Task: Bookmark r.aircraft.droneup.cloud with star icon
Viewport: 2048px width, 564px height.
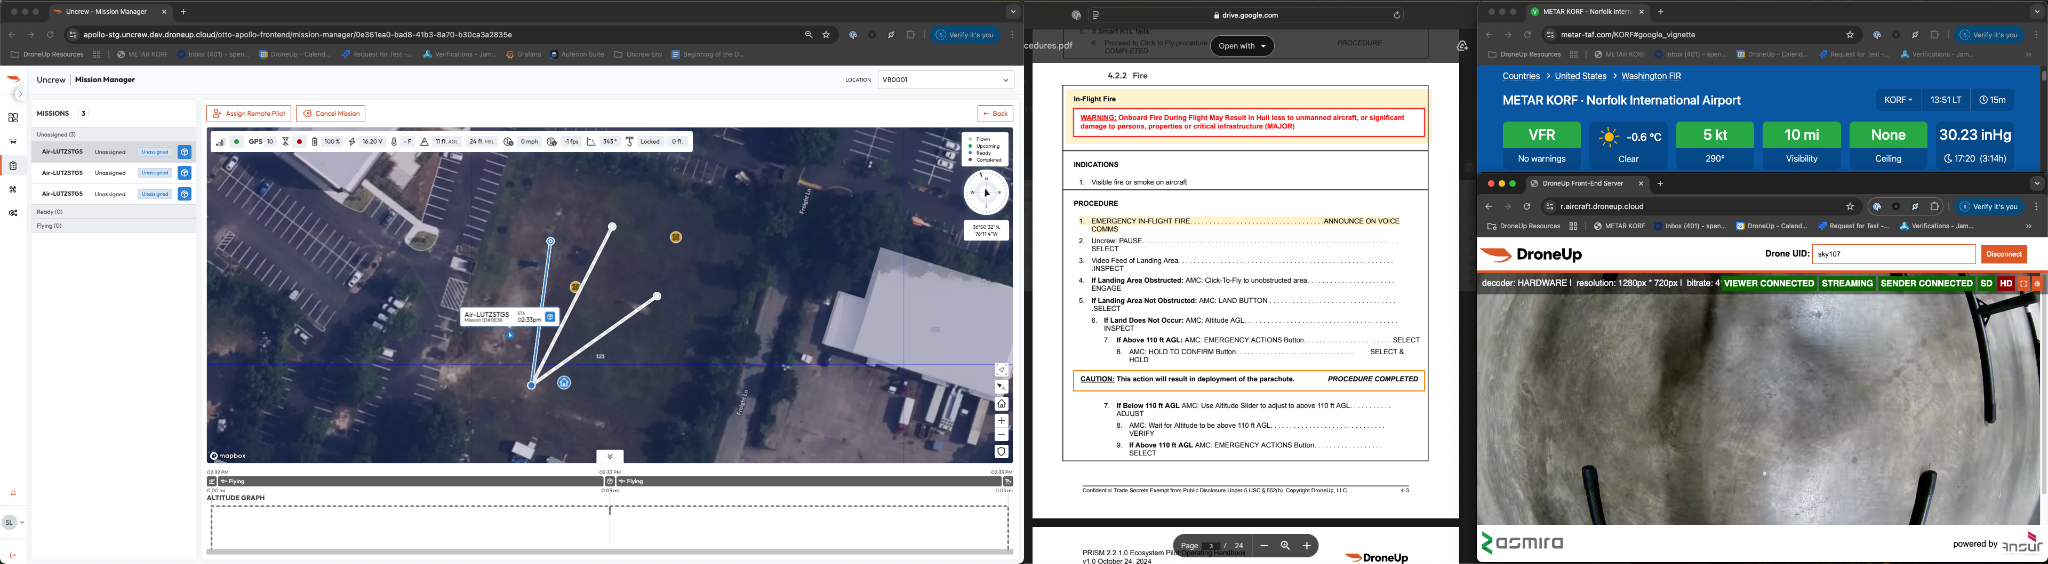Action: coord(1850,206)
